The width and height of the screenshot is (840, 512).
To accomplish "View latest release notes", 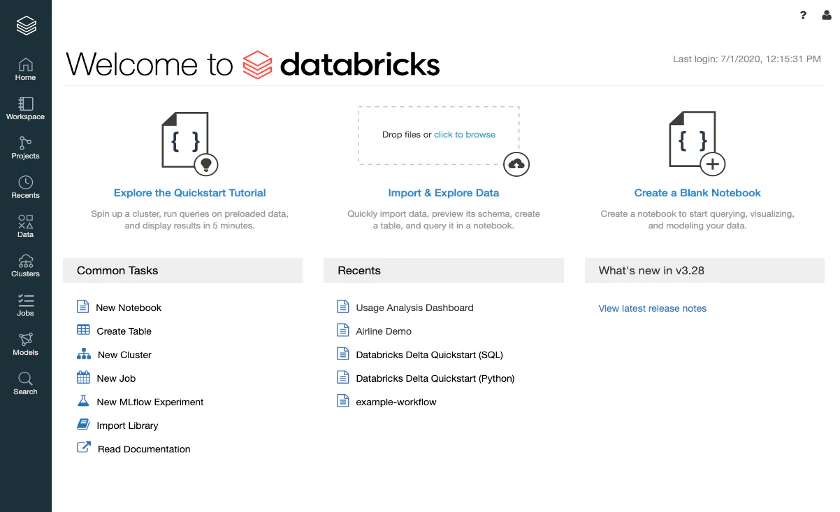I will pos(652,308).
